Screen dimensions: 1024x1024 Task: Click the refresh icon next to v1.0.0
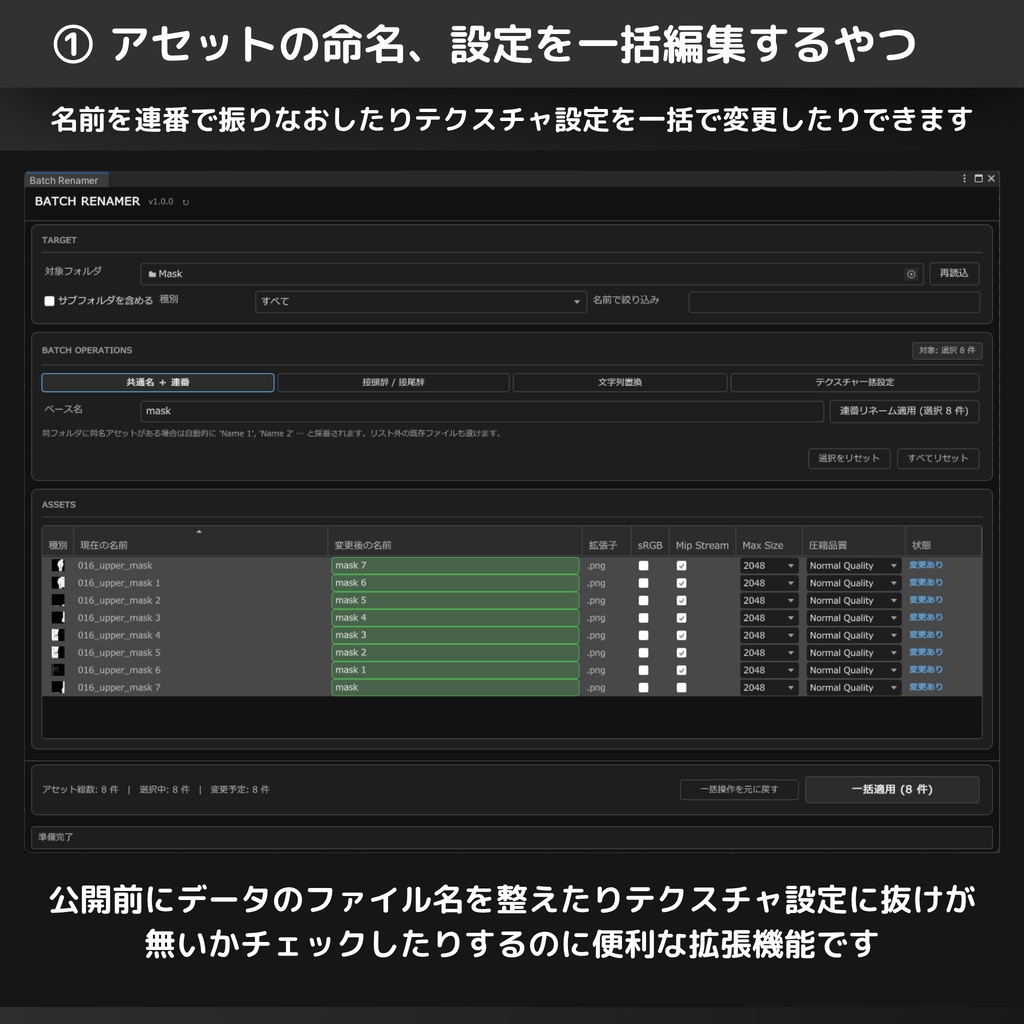coord(185,202)
